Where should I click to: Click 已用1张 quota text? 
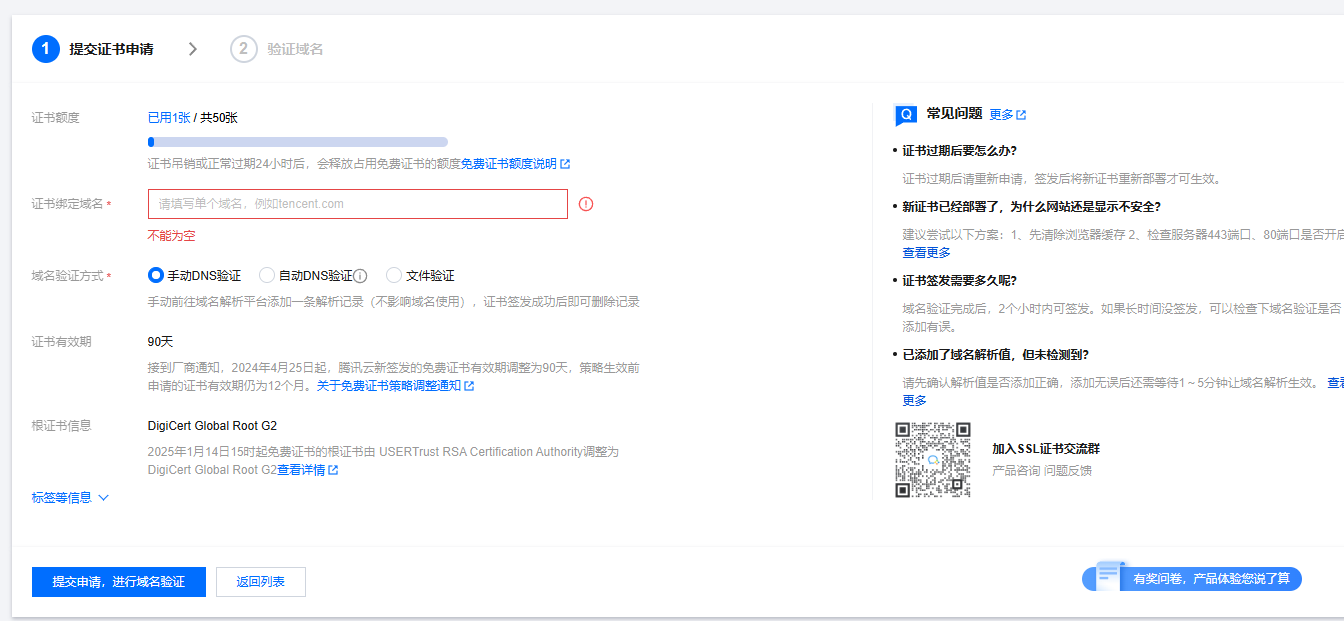169,118
